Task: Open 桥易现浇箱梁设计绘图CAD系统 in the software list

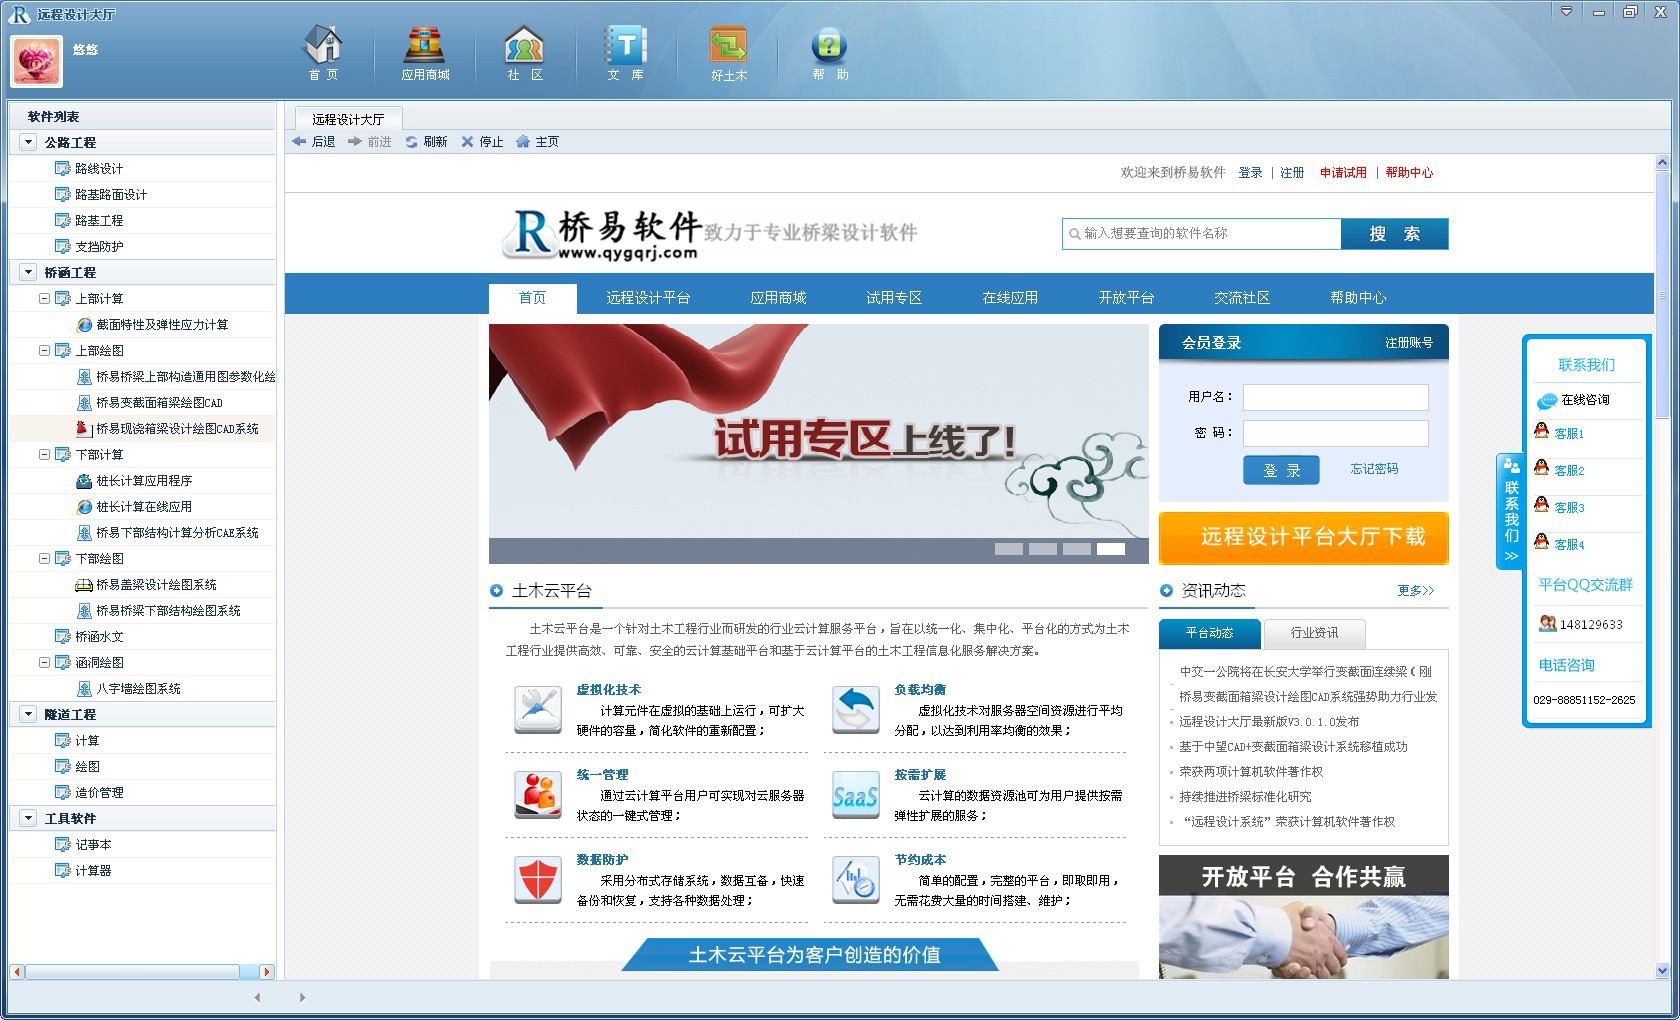Action: (x=176, y=429)
